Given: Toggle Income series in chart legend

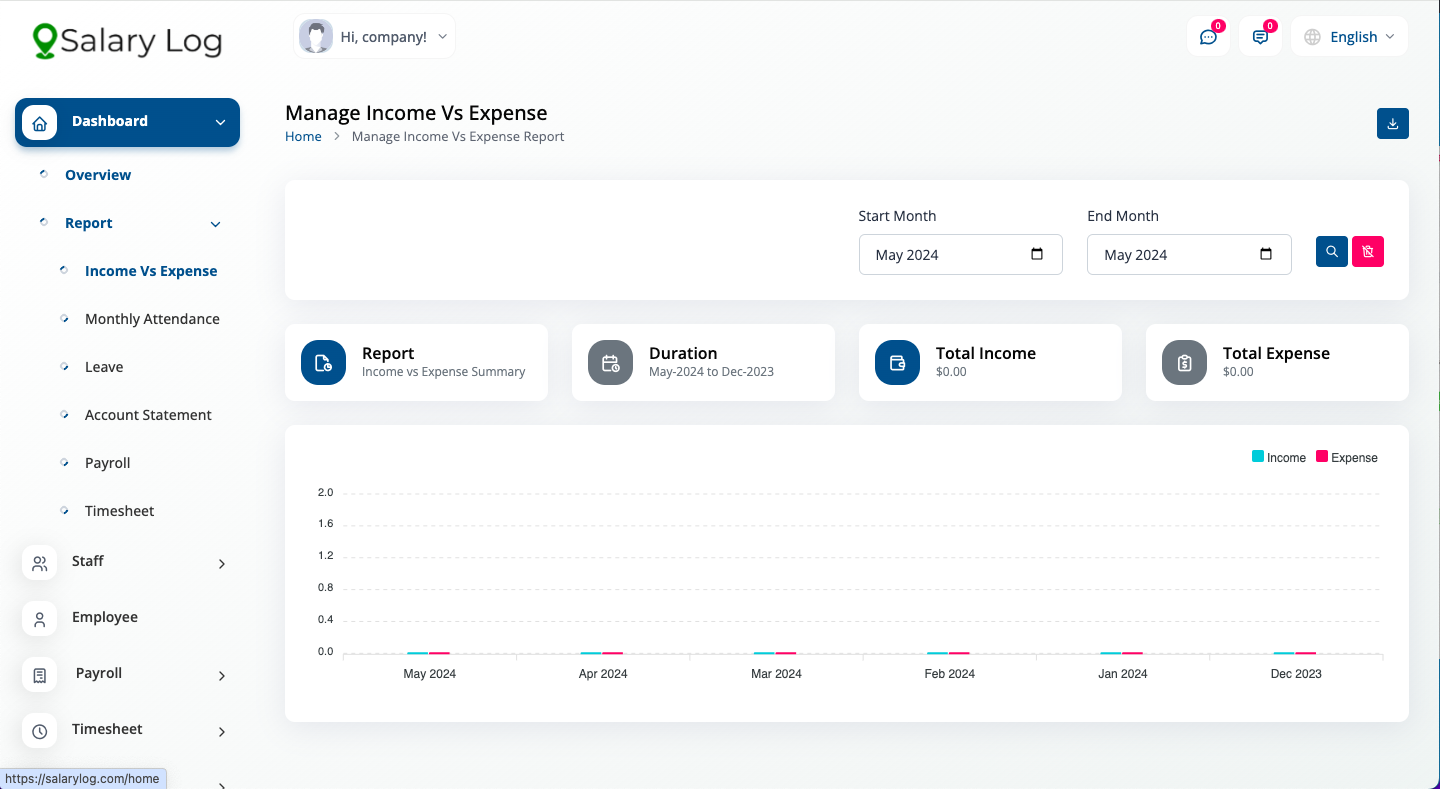Looking at the screenshot, I should coord(1279,457).
